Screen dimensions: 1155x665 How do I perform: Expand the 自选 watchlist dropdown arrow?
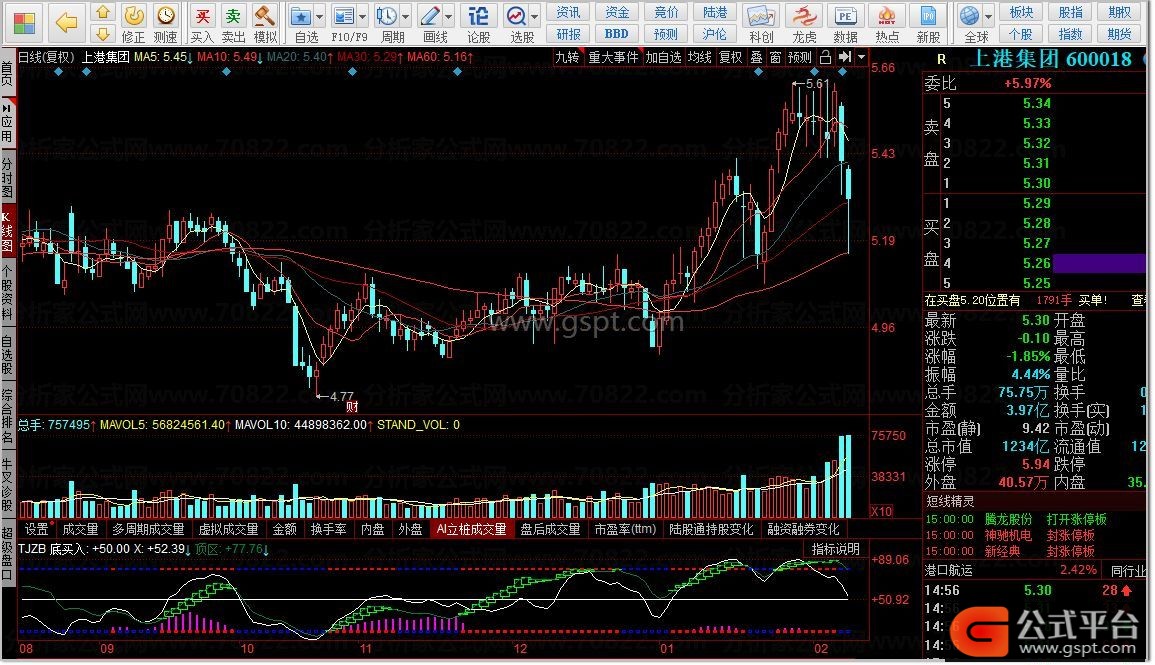click(x=320, y=17)
